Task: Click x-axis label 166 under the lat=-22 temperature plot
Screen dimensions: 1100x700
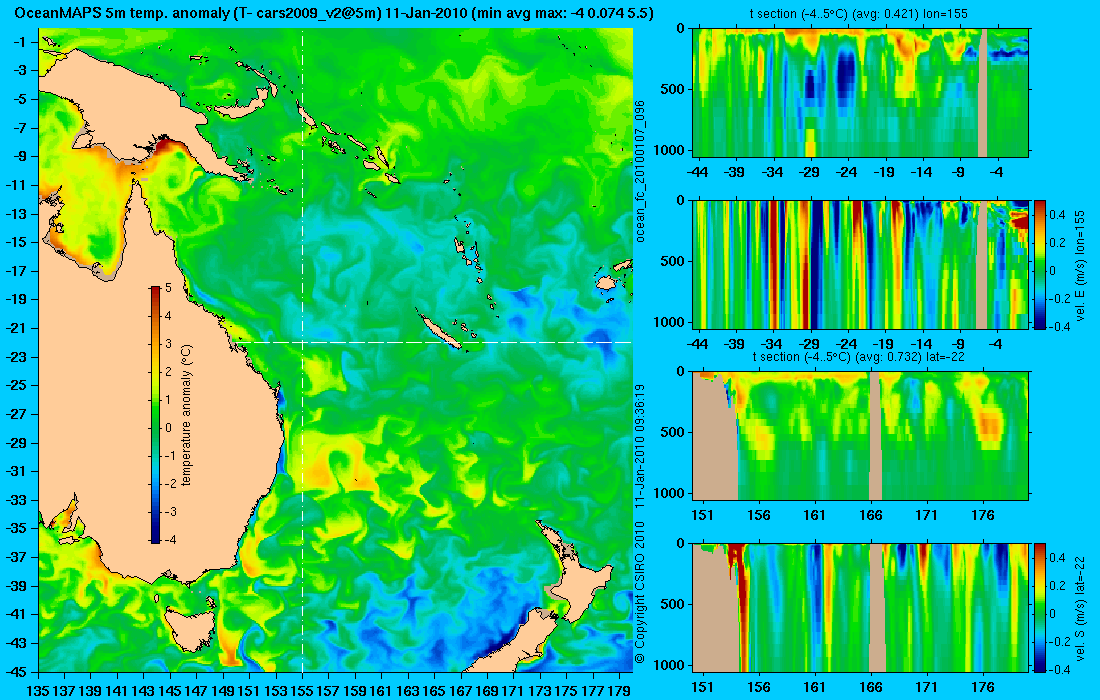Action: point(871,515)
